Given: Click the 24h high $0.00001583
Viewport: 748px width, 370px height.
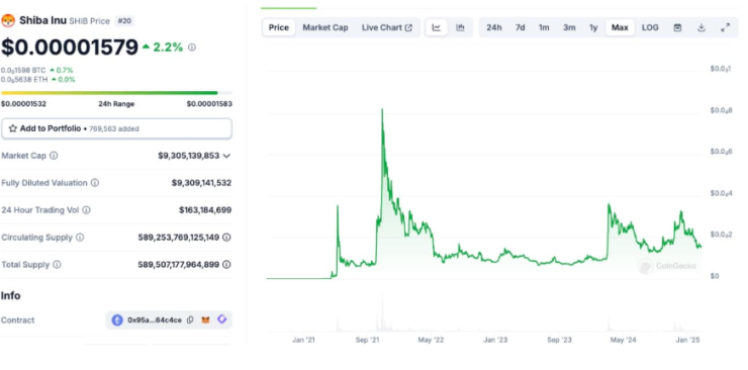Looking at the screenshot, I should pos(209,104).
